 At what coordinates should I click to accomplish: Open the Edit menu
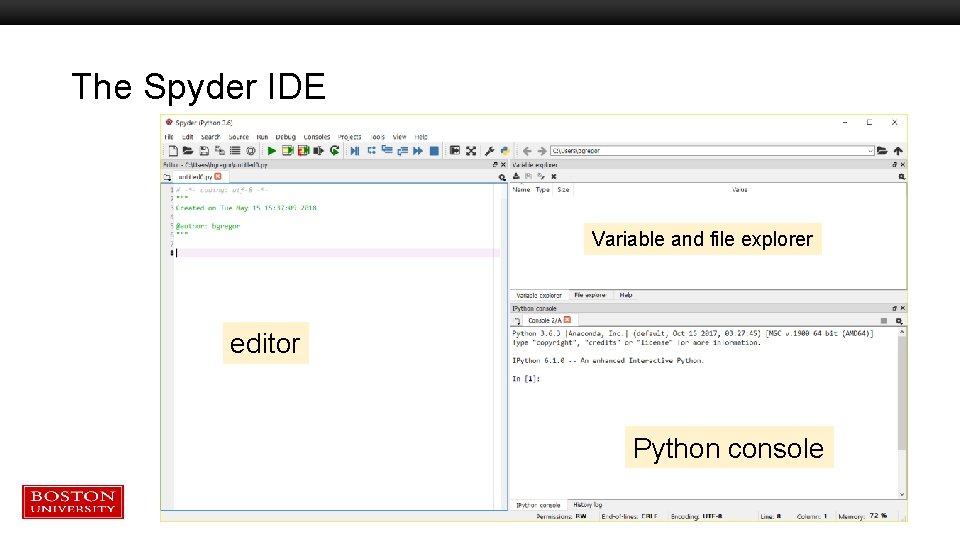(187, 137)
